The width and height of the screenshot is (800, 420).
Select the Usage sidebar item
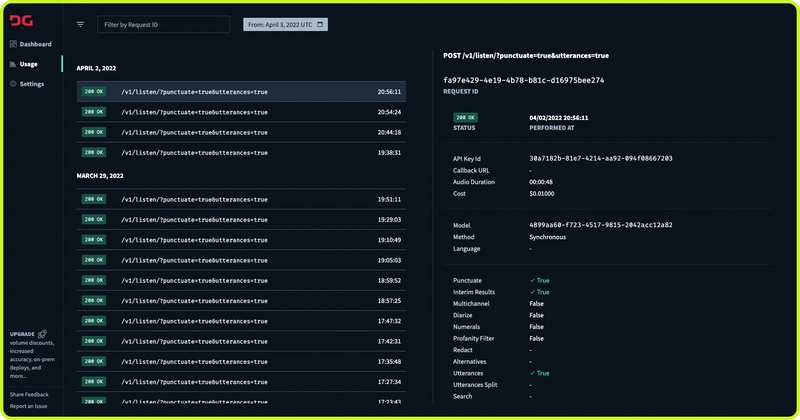[28, 64]
